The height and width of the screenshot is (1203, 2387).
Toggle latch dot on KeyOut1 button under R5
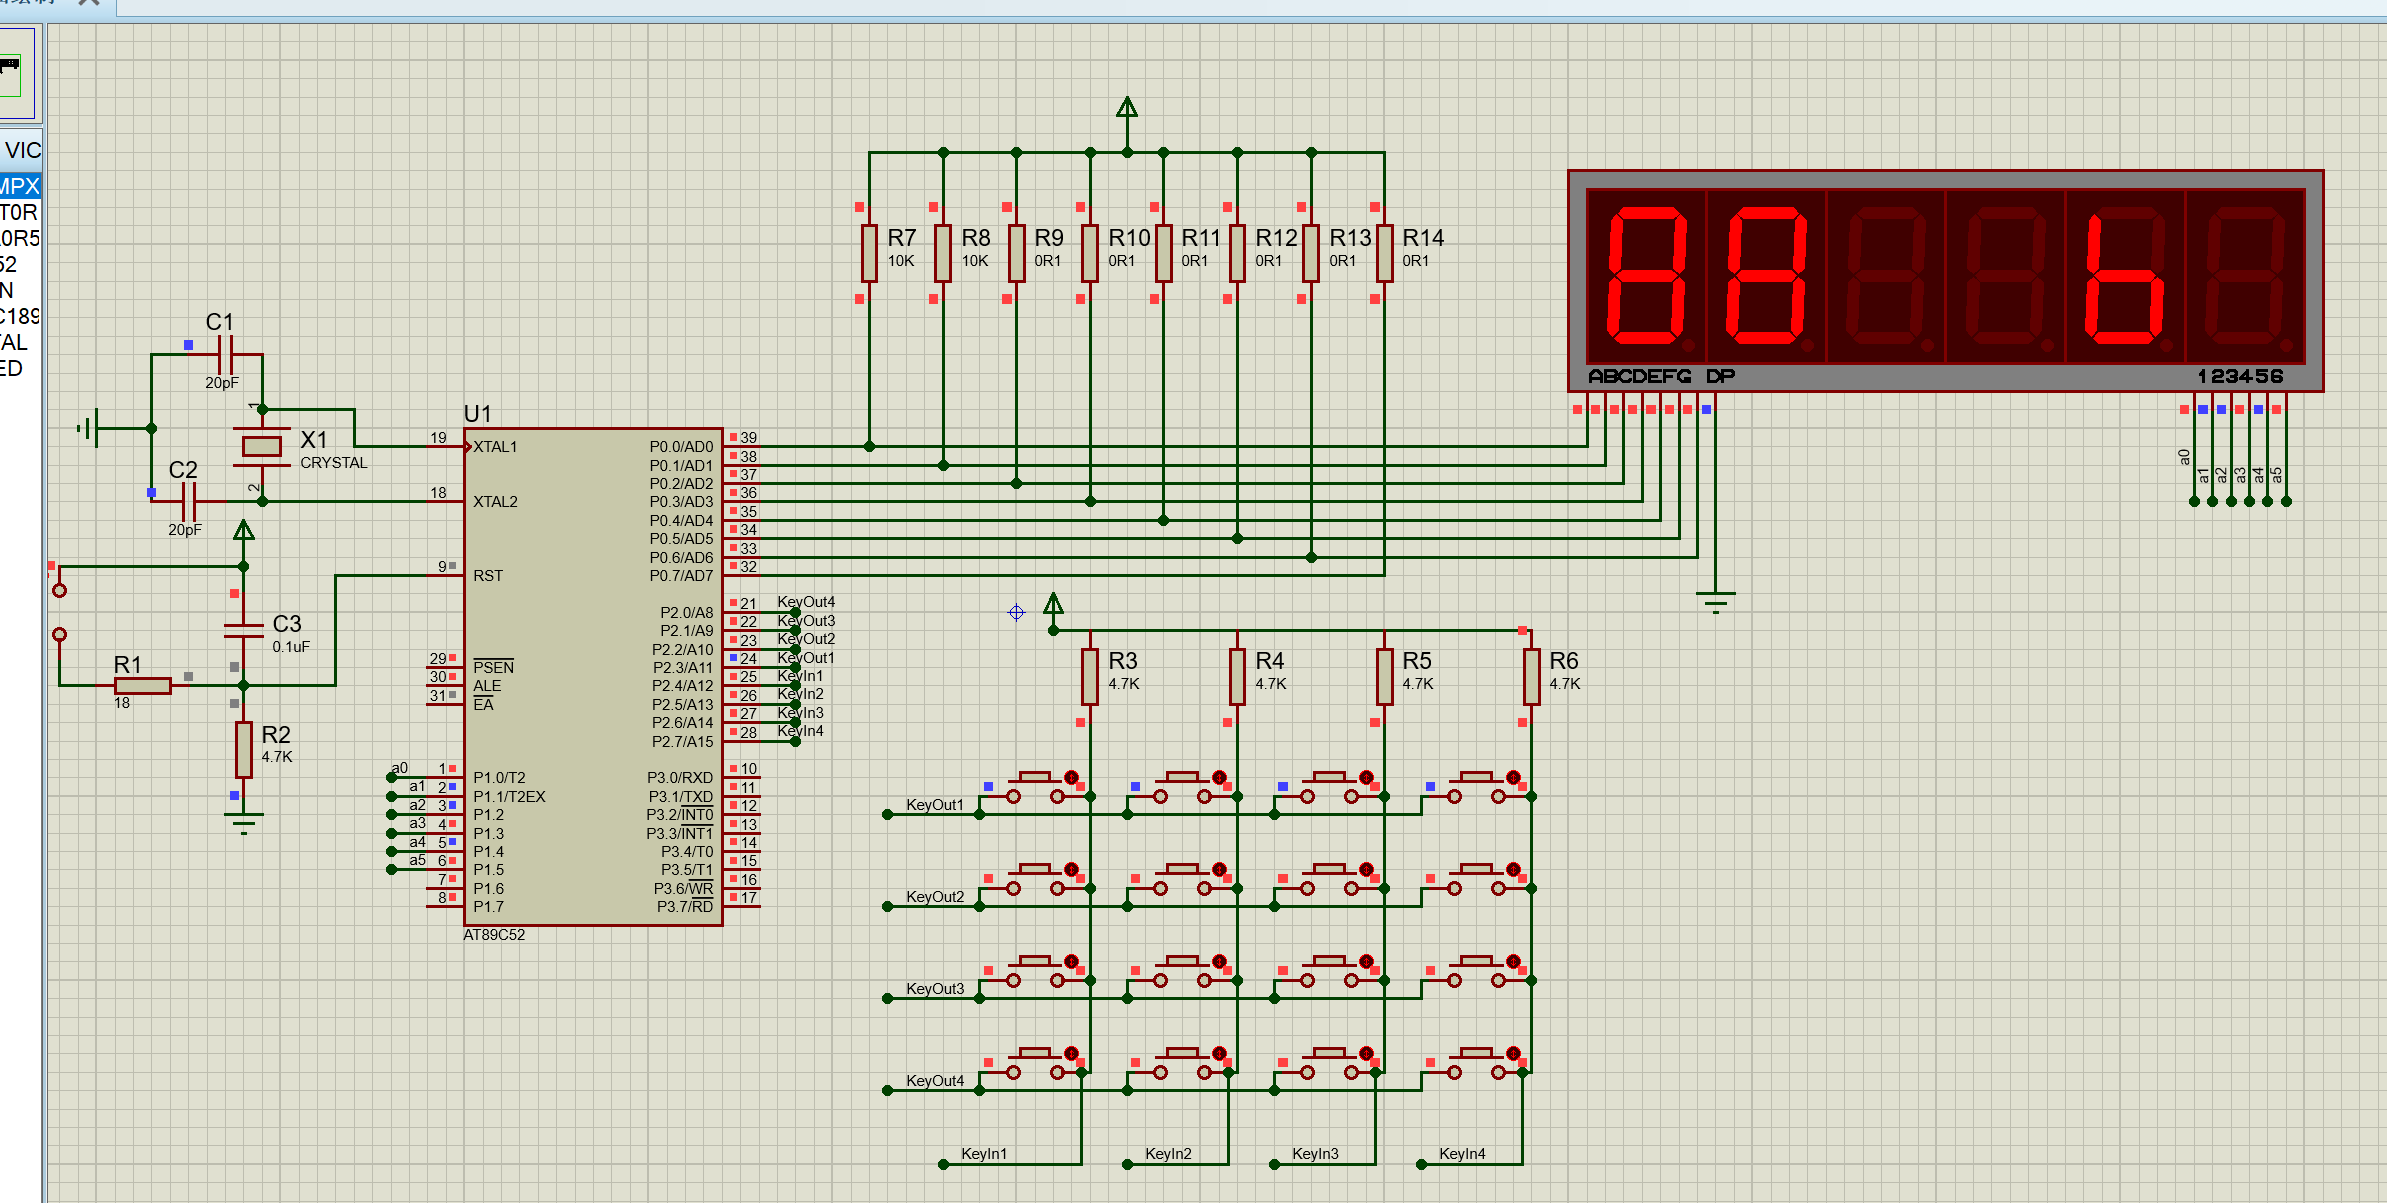click(1366, 777)
